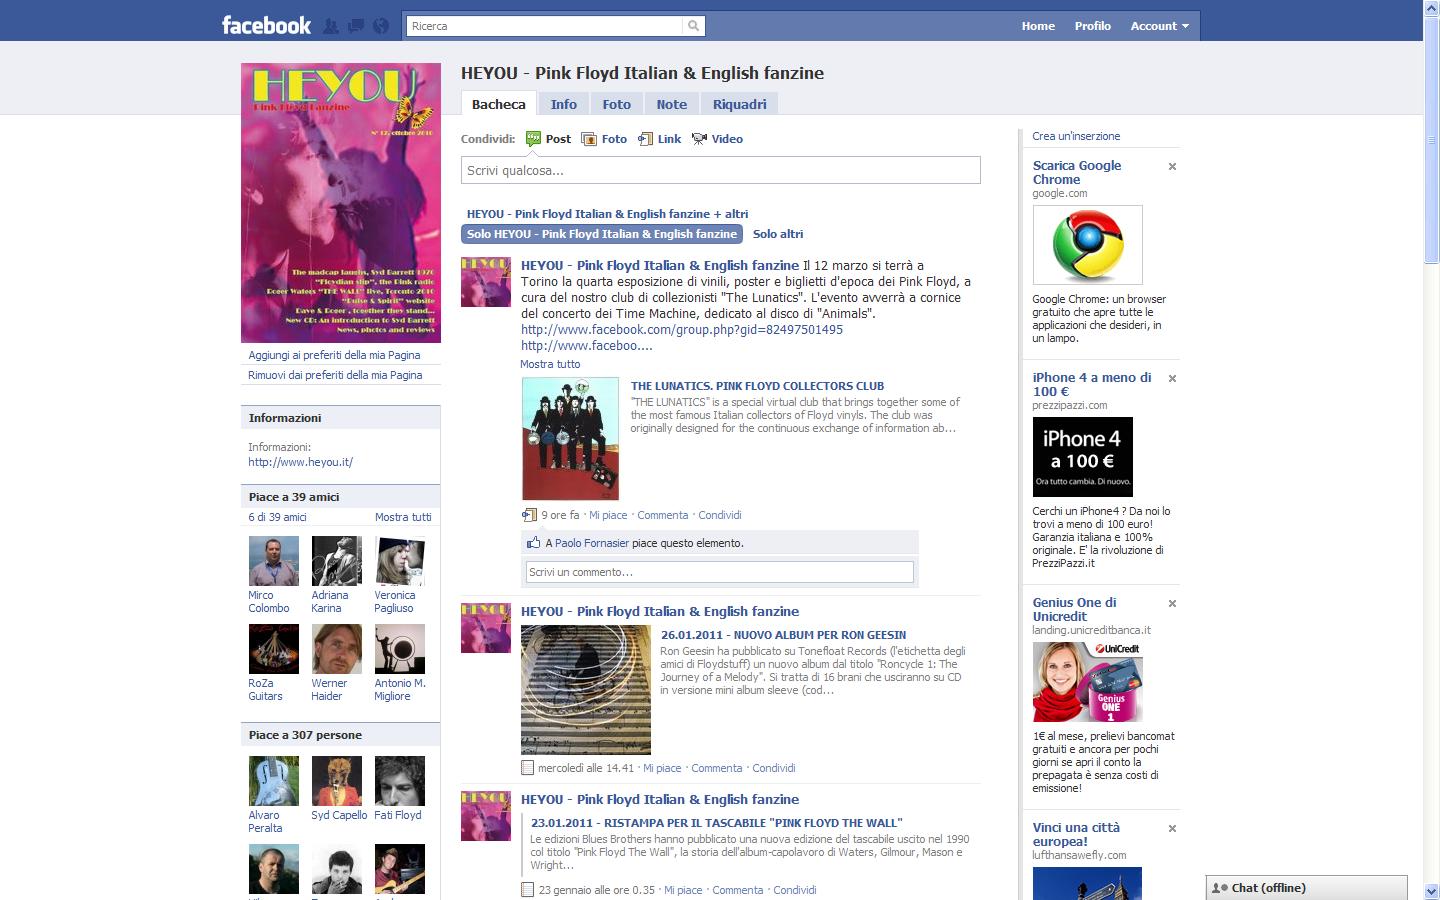Image resolution: width=1440 pixels, height=900 pixels.
Task: Open Syd Capello's profile picture
Action: 337,781
